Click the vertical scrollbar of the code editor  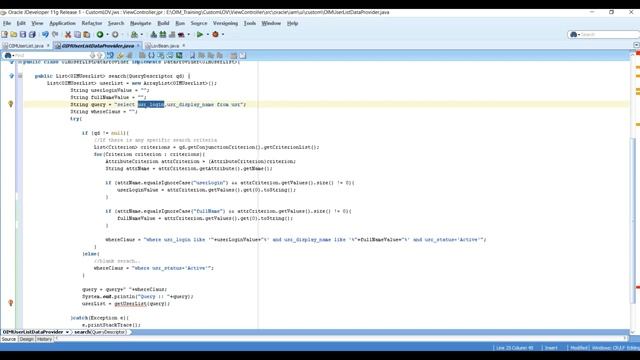[x=633, y=220]
